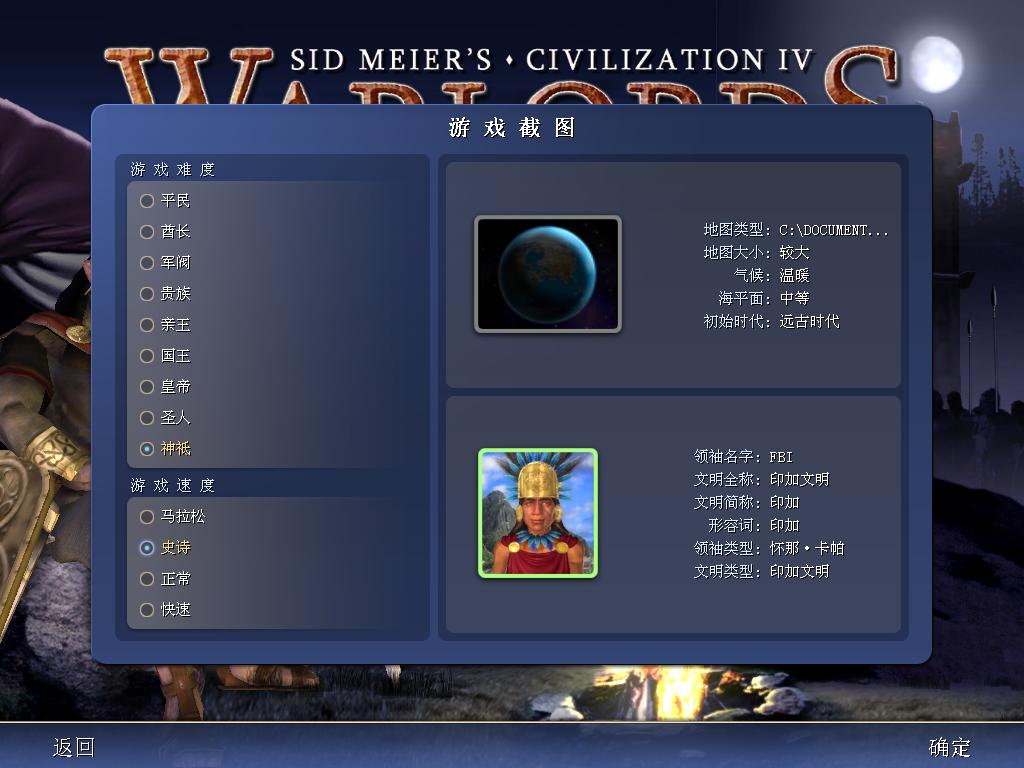This screenshot has width=1024, height=768.
Task: Select 圣人 difficulty option
Action: (x=165, y=417)
